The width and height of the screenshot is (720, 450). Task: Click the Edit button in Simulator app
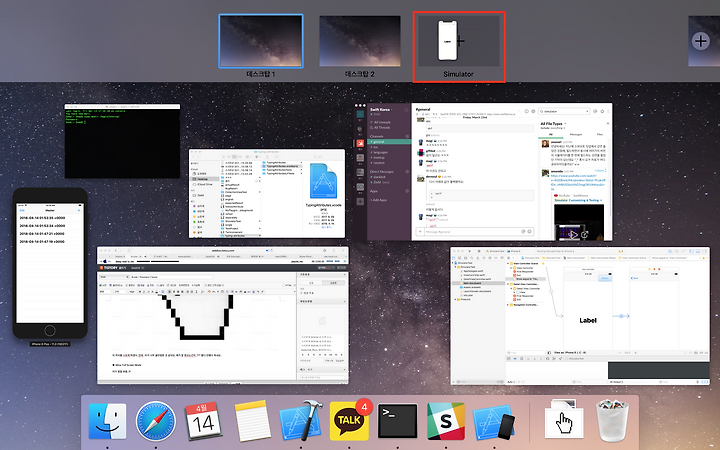click(22, 210)
